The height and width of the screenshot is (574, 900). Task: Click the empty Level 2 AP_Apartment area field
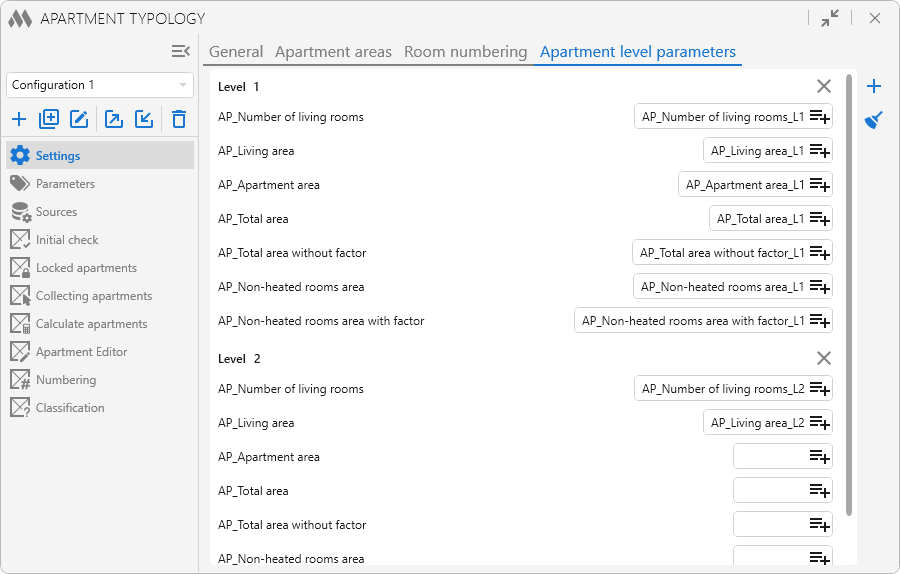click(770, 457)
